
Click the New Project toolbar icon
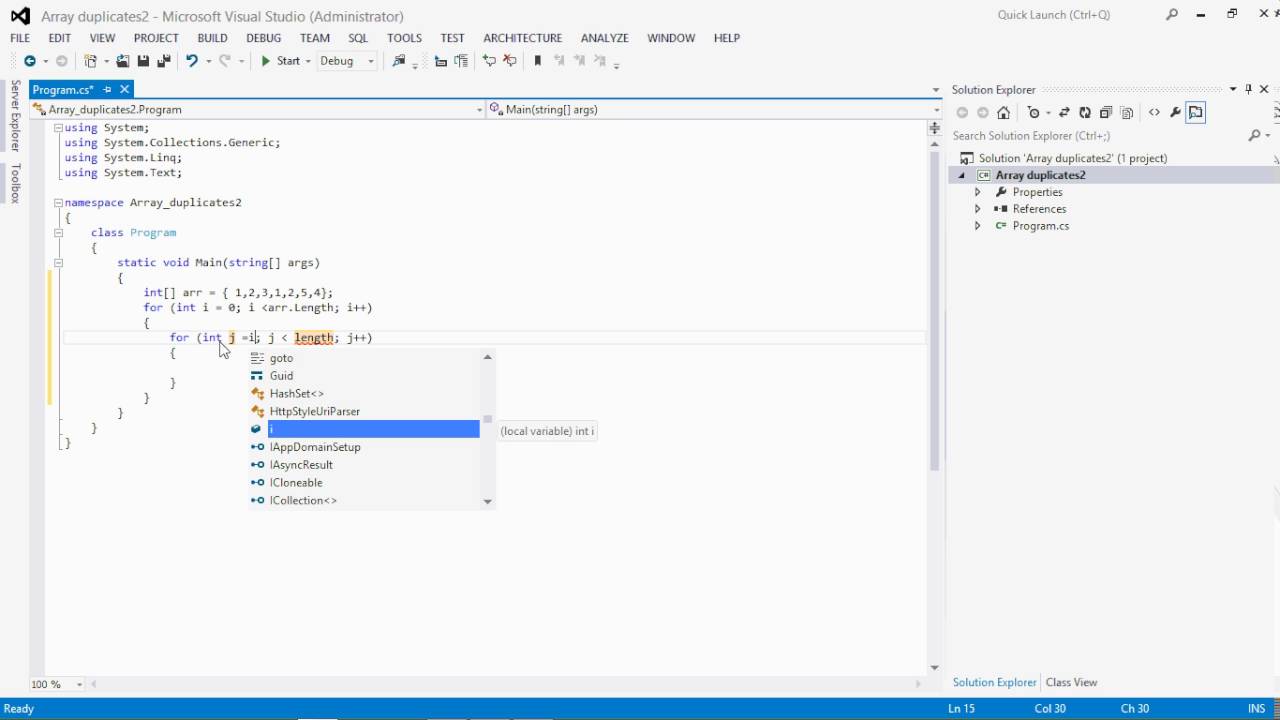(91, 61)
